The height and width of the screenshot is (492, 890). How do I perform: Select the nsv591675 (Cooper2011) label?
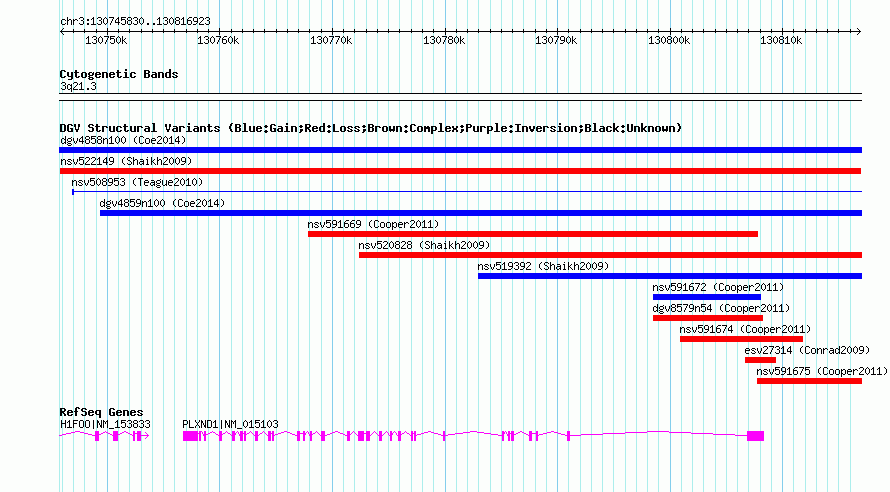pos(822,371)
